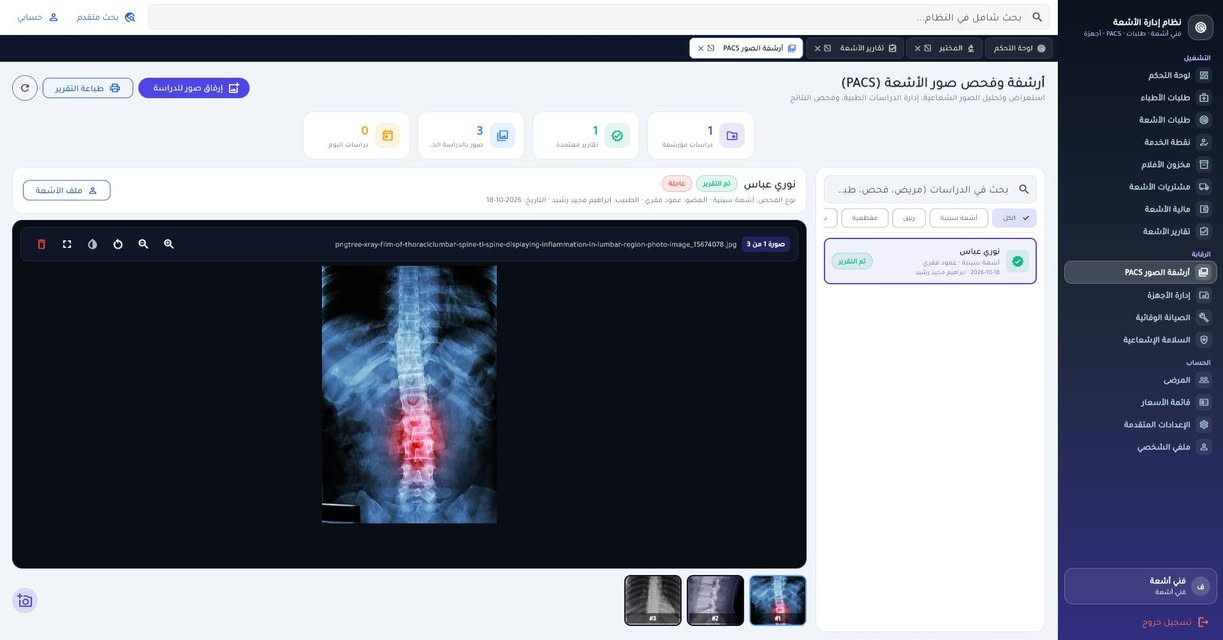Open the نوري عباس study card in the list

930,261
